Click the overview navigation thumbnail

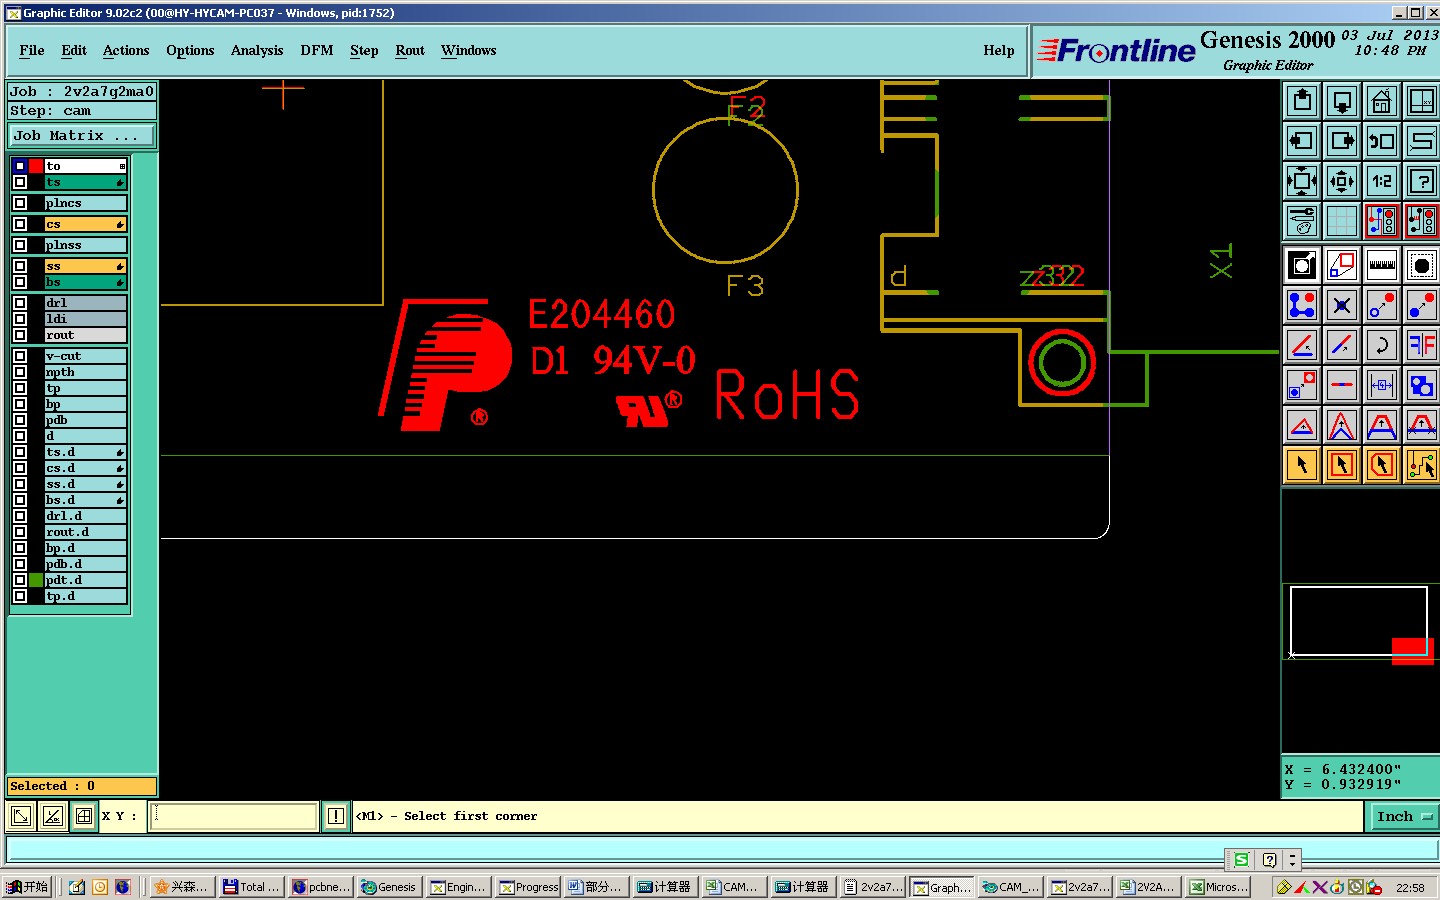[x=1359, y=622]
